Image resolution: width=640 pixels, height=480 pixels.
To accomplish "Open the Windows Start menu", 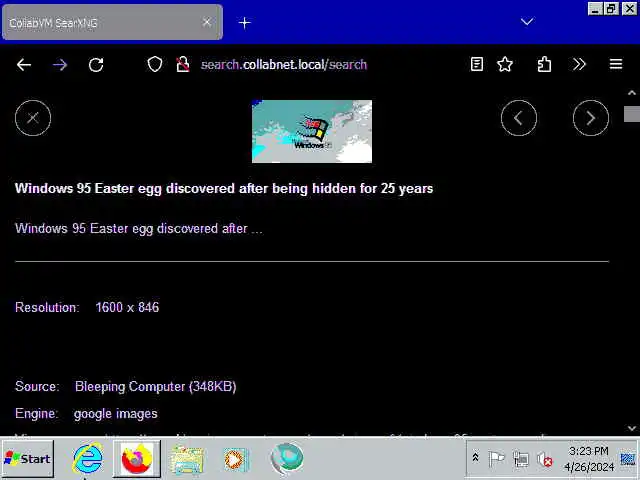I will (x=28, y=459).
